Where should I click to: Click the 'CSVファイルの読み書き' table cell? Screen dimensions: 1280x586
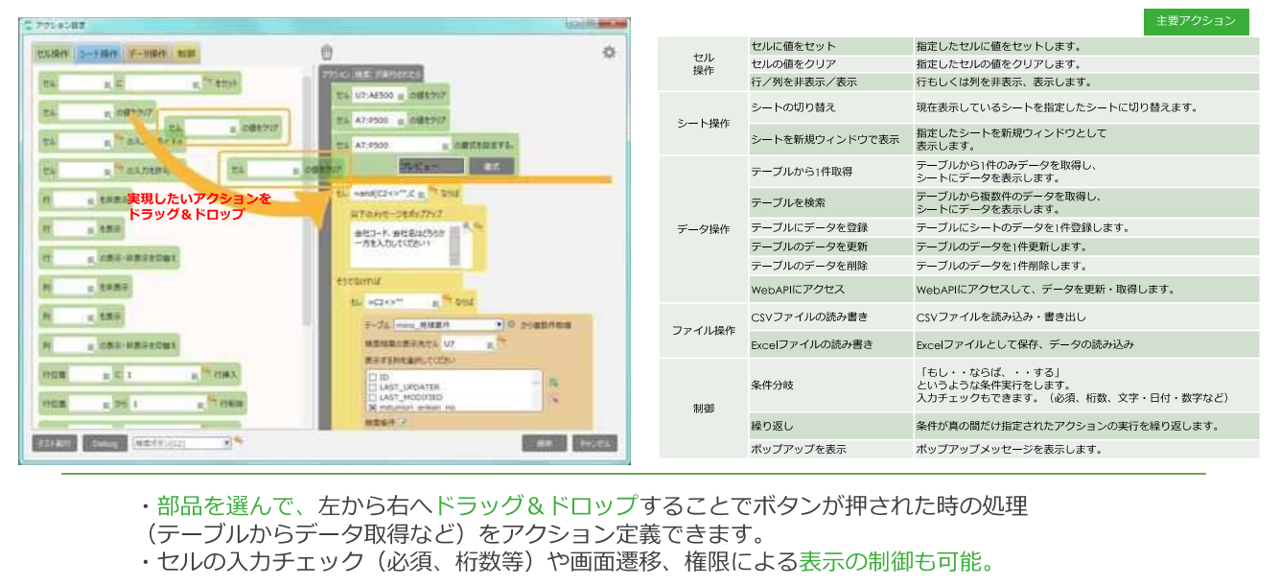coord(831,317)
